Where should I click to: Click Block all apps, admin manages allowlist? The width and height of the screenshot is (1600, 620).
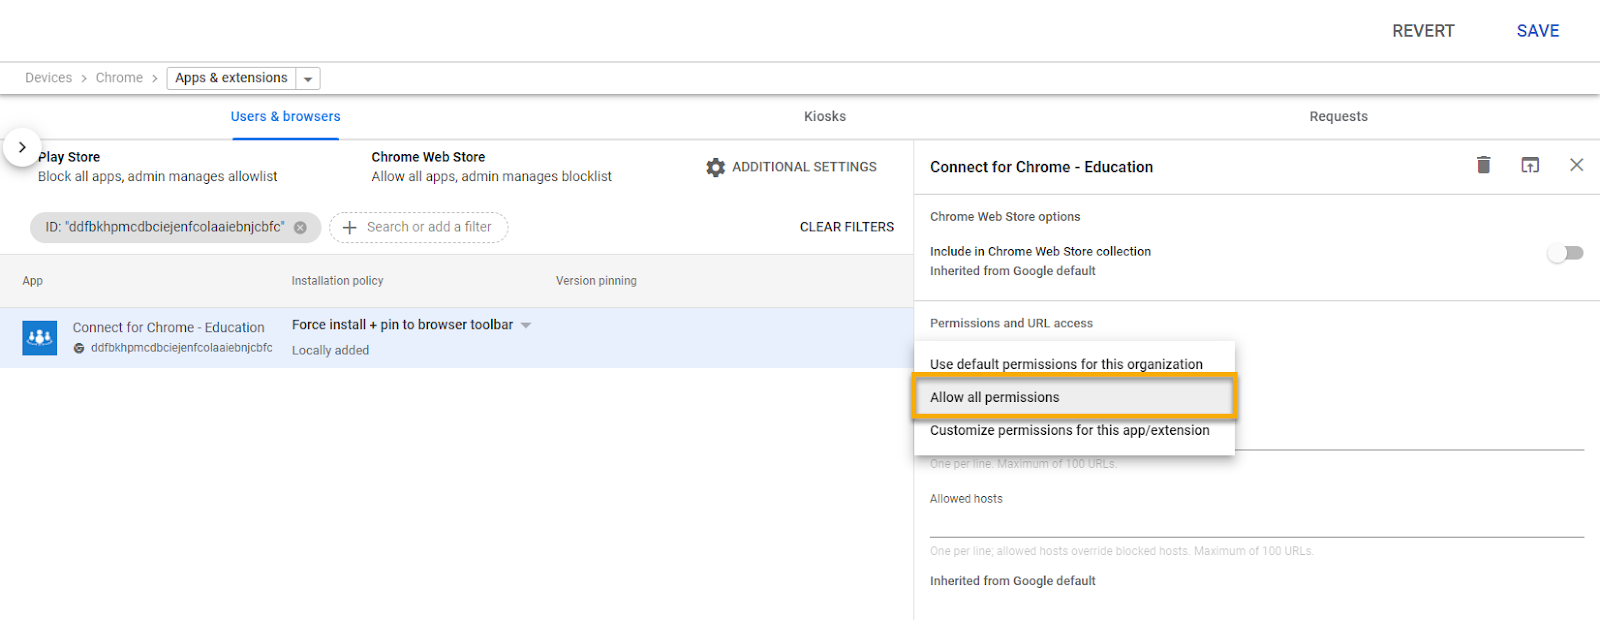click(158, 176)
